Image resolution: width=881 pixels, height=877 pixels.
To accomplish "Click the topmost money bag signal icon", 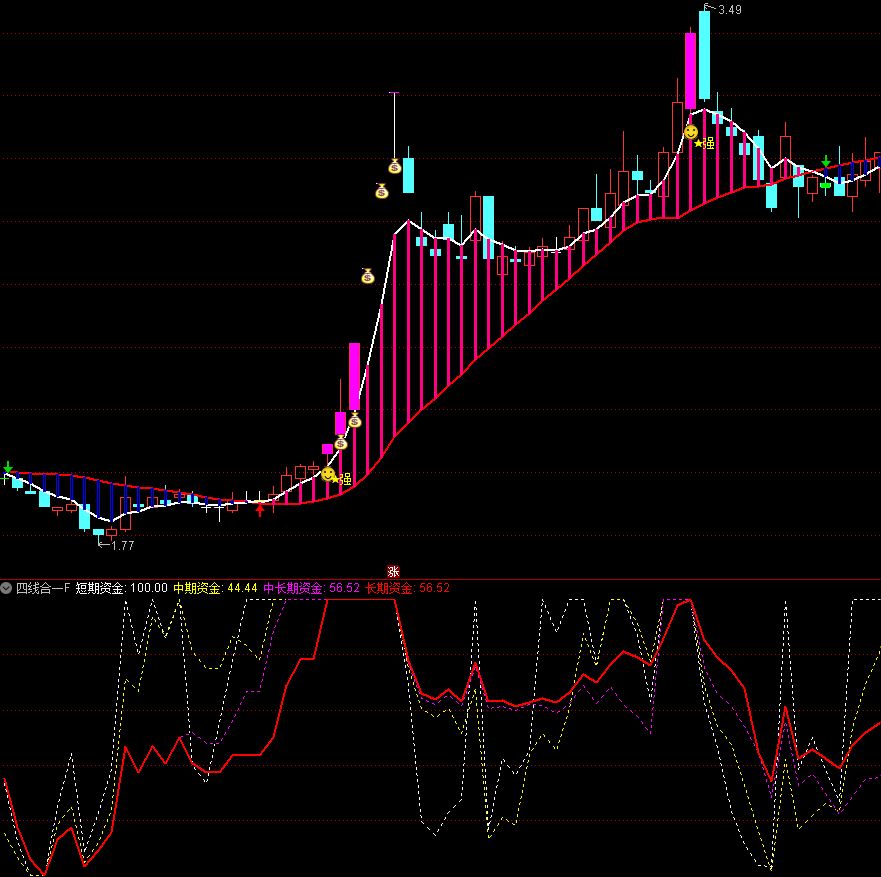I will tap(395, 166).
